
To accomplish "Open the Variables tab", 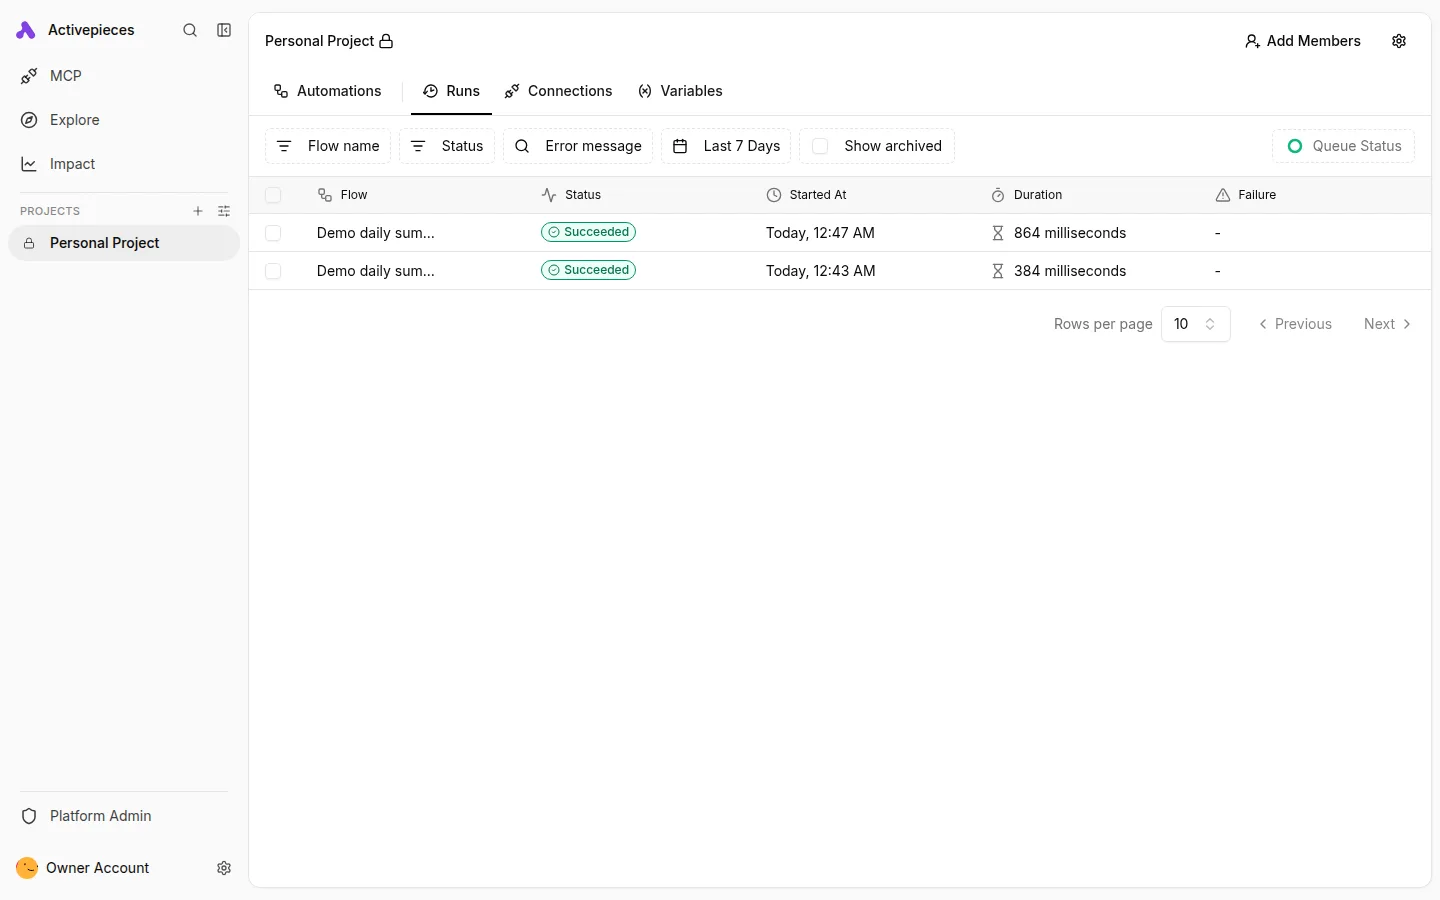I will (x=680, y=91).
